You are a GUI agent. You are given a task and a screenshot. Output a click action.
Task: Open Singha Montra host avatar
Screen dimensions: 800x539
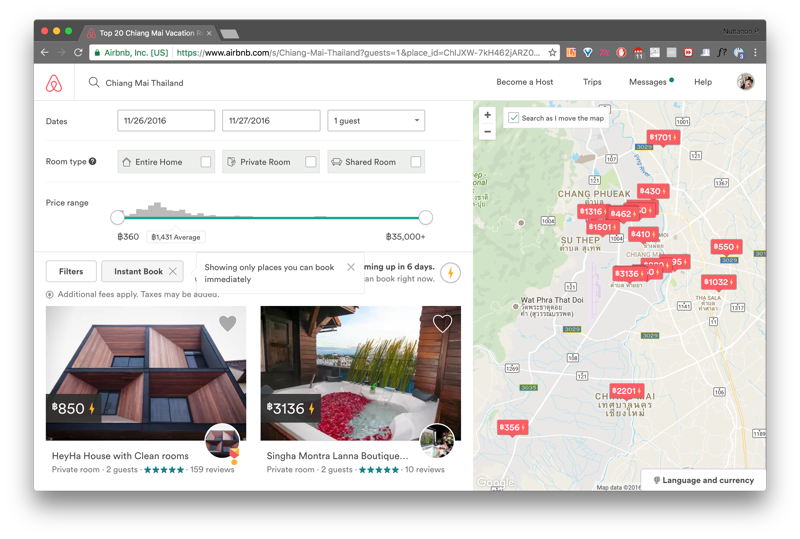(437, 441)
